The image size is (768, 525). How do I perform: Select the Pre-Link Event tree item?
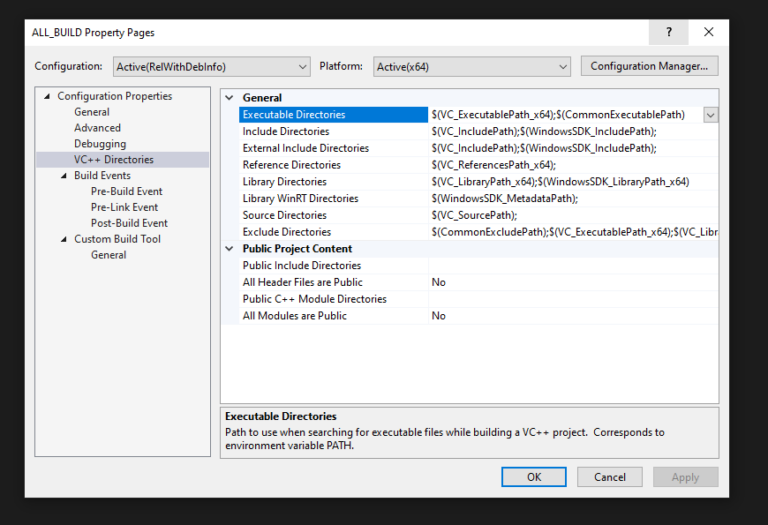[124, 207]
